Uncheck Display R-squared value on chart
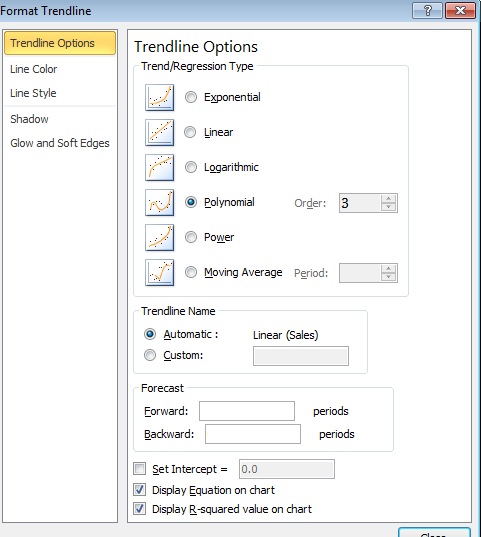481x537 pixels. pos(139,509)
